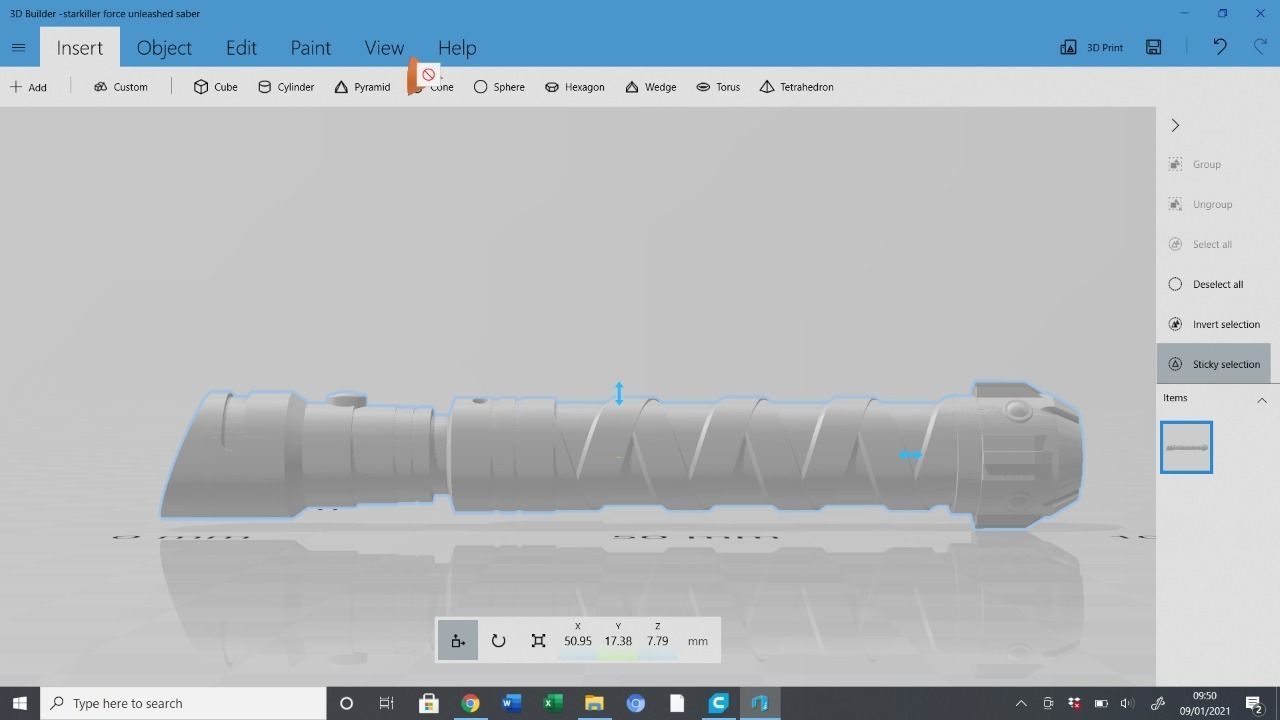The height and width of the screenshot is (720, 1280).
Task: Insert a Cube
Action: pyautogui.click(x=215, y=87)
